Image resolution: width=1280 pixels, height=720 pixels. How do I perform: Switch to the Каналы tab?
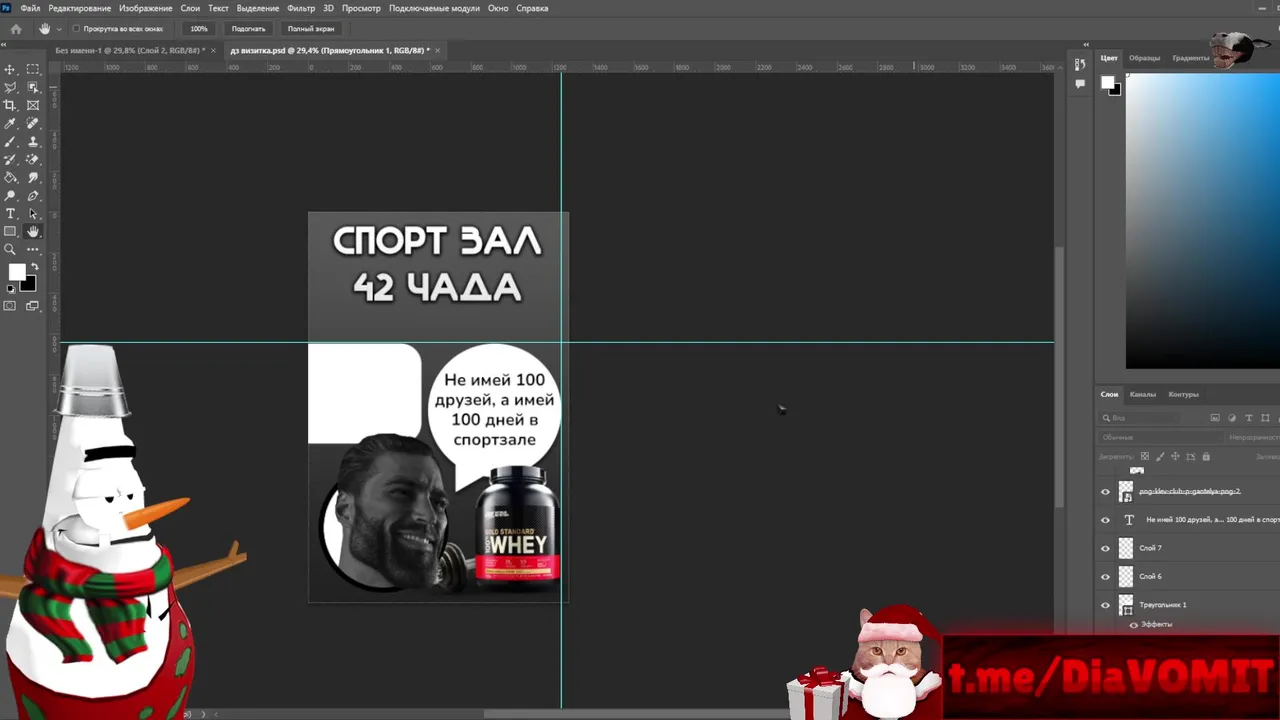click(x=1143, y=394)
